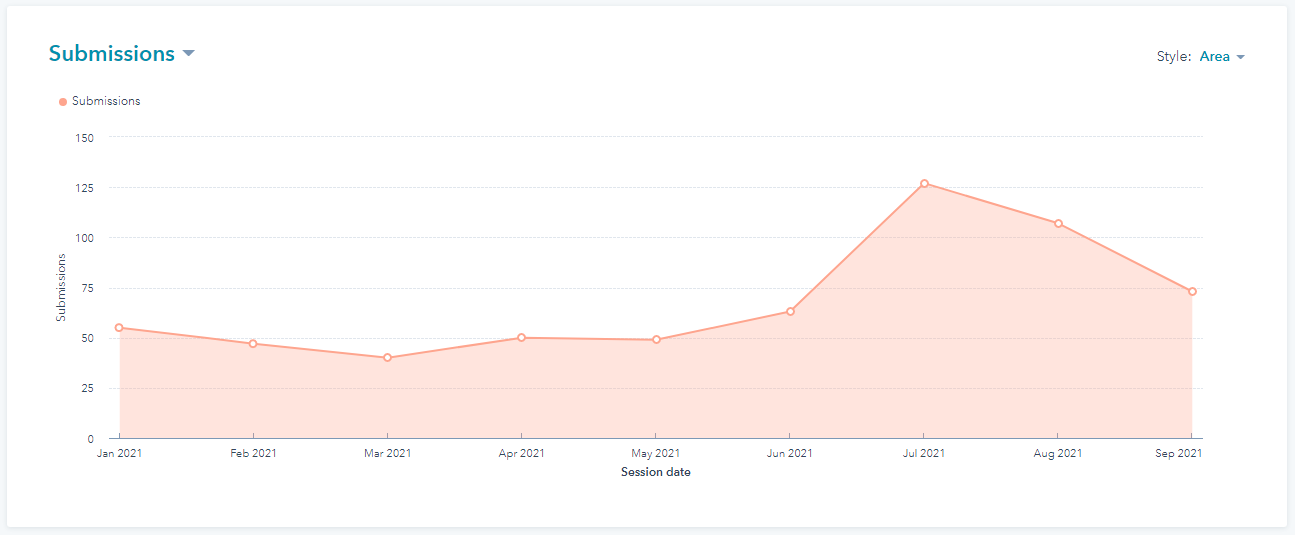Click the caret beside Submissions title
The width and height of the screenshot is (1295, 535).
pyautogui.click(x=188, y=54)
